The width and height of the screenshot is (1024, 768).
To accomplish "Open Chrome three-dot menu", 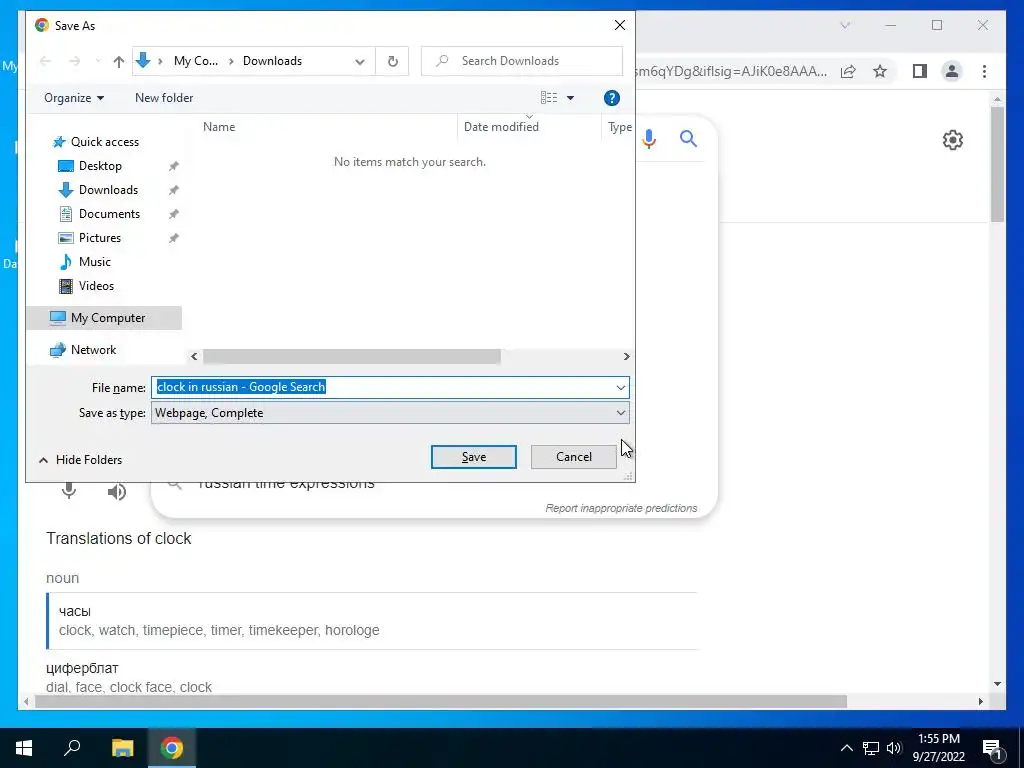I will 984,71.
